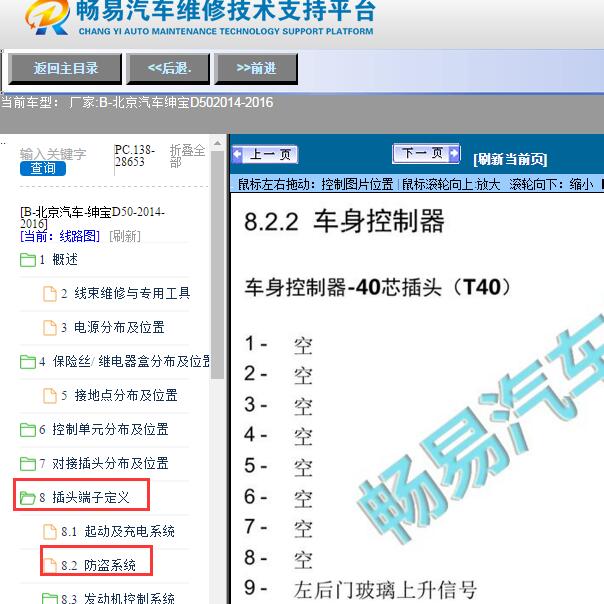Click the 查询 search button

pyautogui.click(x=43, y=168)
